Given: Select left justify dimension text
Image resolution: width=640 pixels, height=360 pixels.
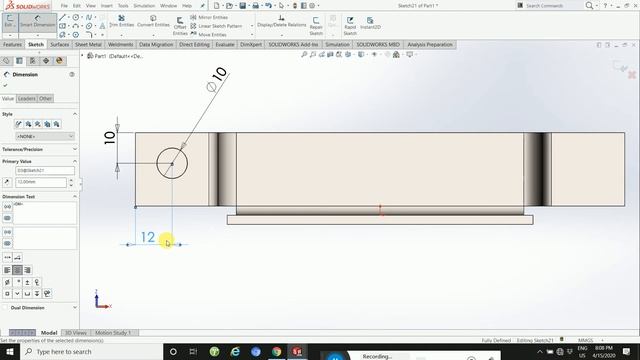Looking at the screenshot, I should pos(7,270).
